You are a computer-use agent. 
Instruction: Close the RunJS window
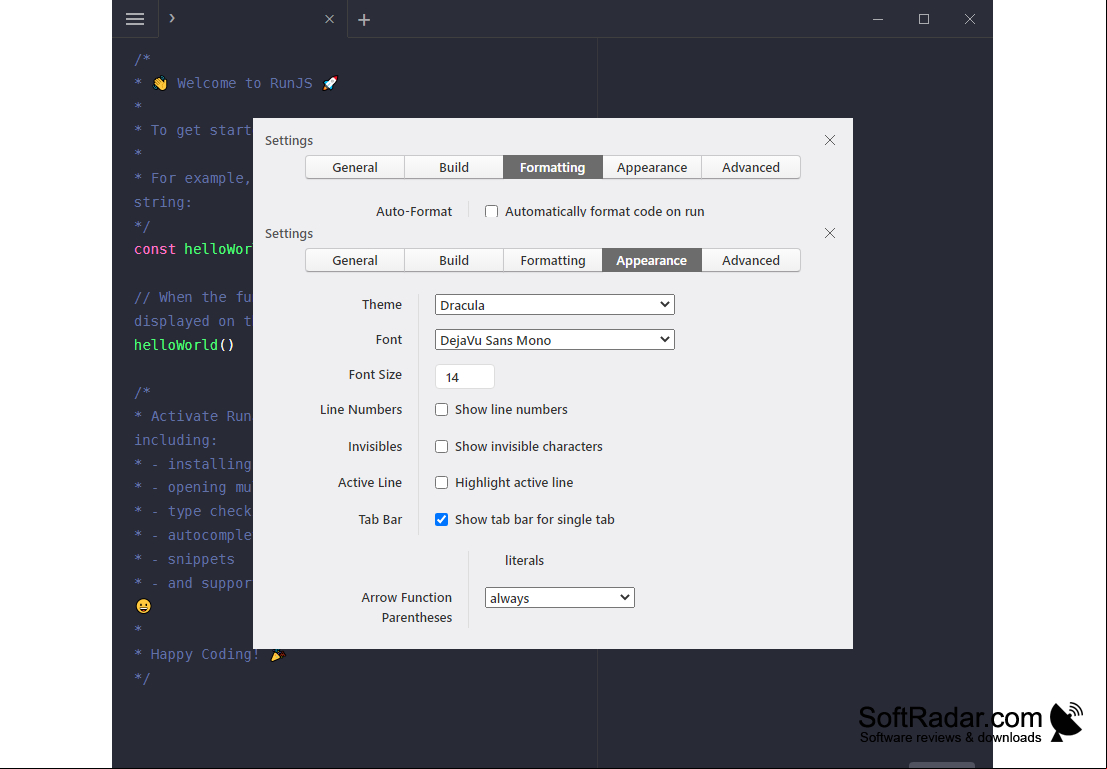(969, 19)
